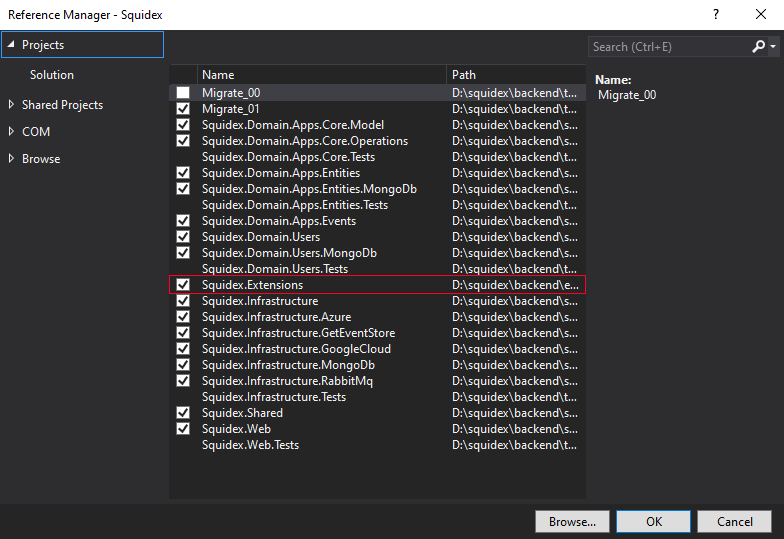Image resolution: width=784 pixels, height=539 pixels.
Task: Toggle the Squidex.Infrastructure checkbox
Action: pyautogui.click(x=183, y=300)
